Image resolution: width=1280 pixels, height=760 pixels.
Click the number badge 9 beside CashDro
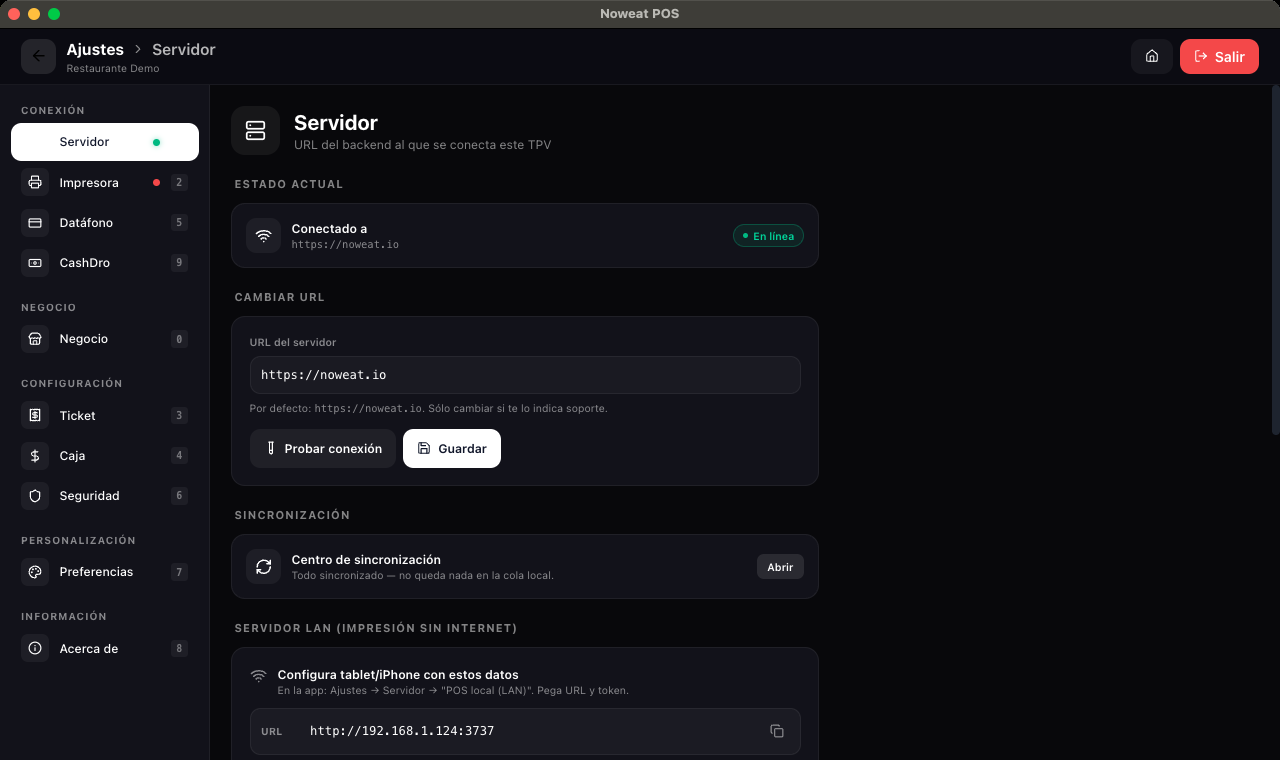[179, 262]
